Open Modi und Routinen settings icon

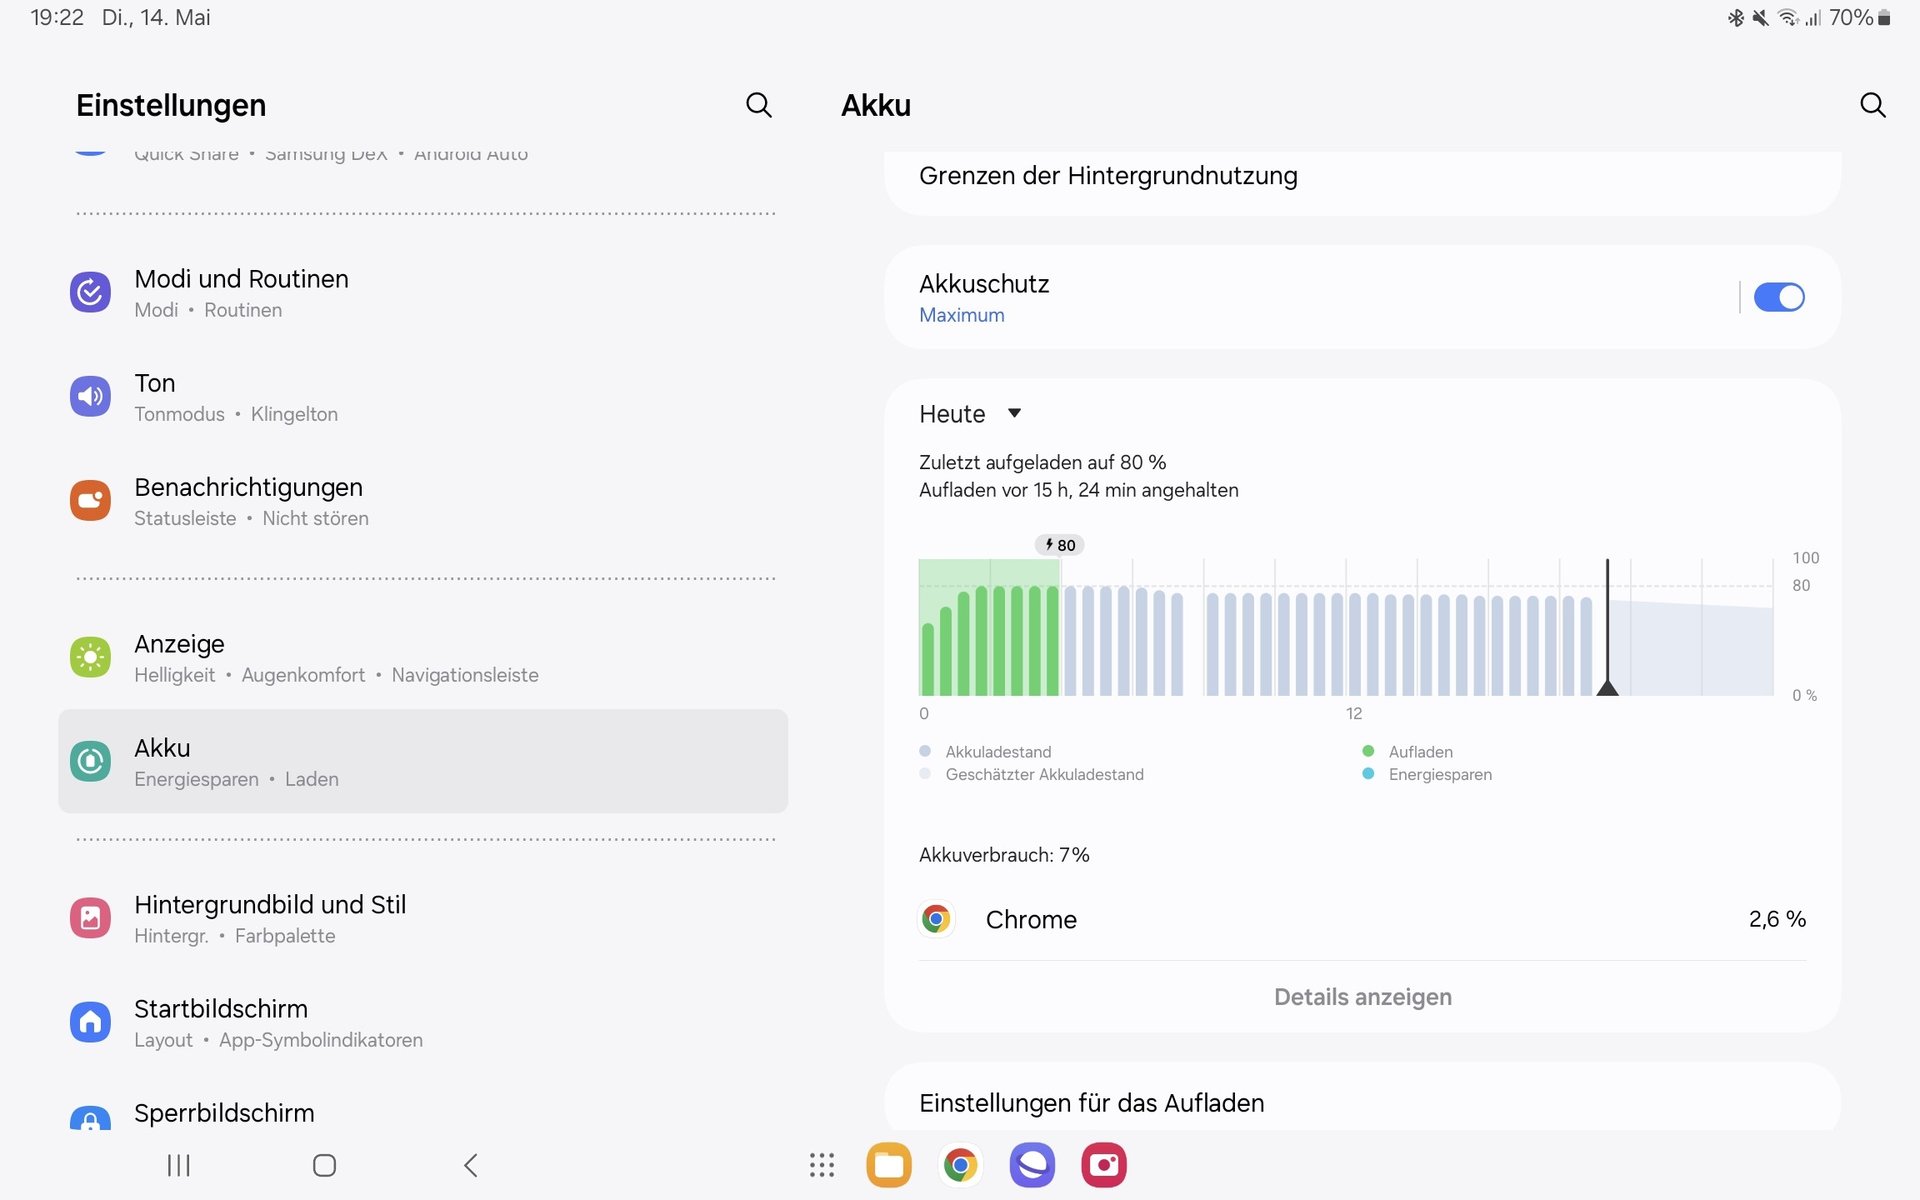90,292
